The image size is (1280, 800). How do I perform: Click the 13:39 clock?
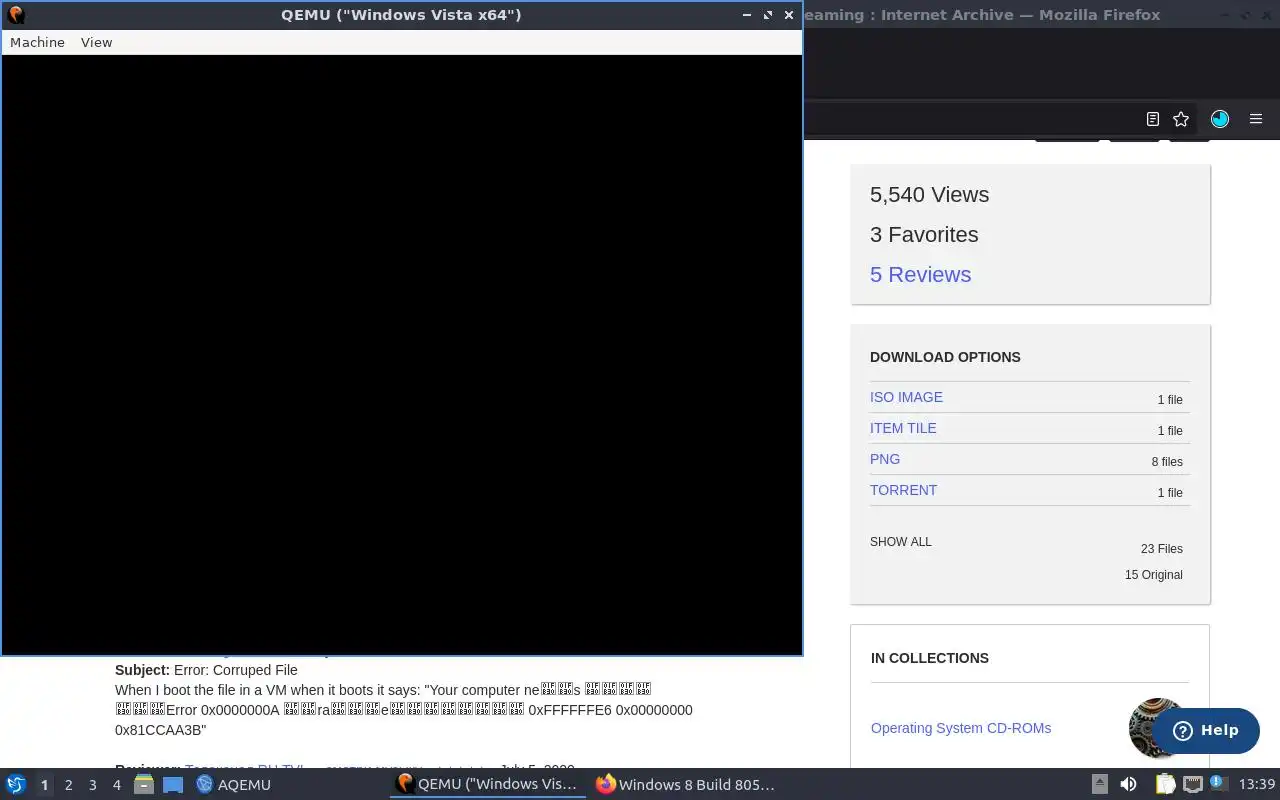(x=1257, y=785)
